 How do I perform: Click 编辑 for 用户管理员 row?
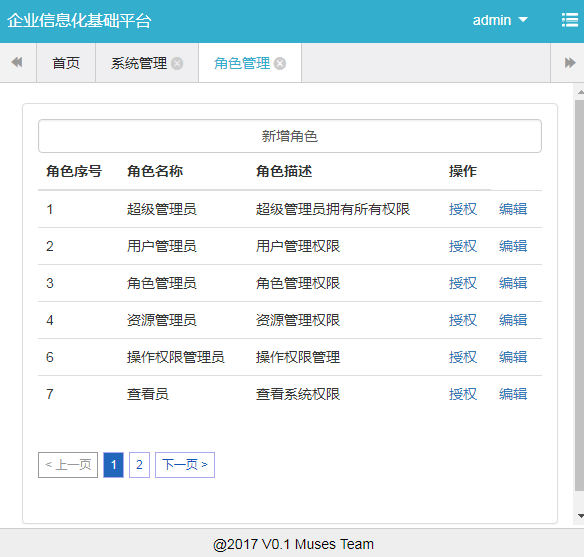coord(513,246)
